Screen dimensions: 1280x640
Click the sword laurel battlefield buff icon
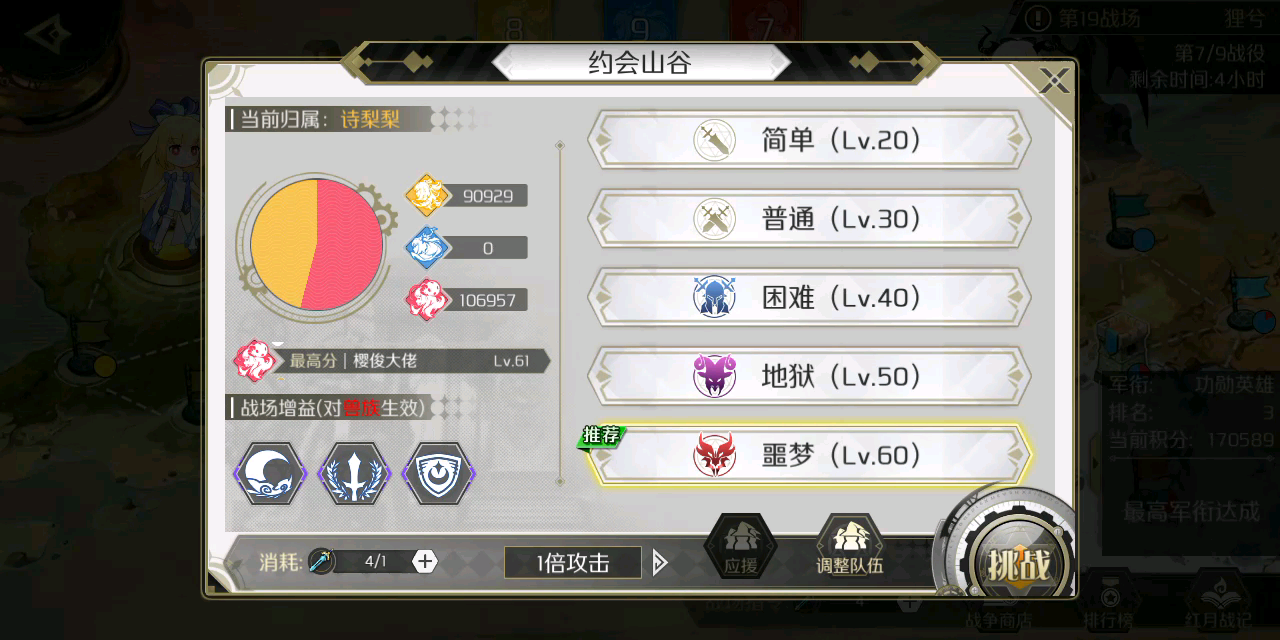click(x=353, y=473)
